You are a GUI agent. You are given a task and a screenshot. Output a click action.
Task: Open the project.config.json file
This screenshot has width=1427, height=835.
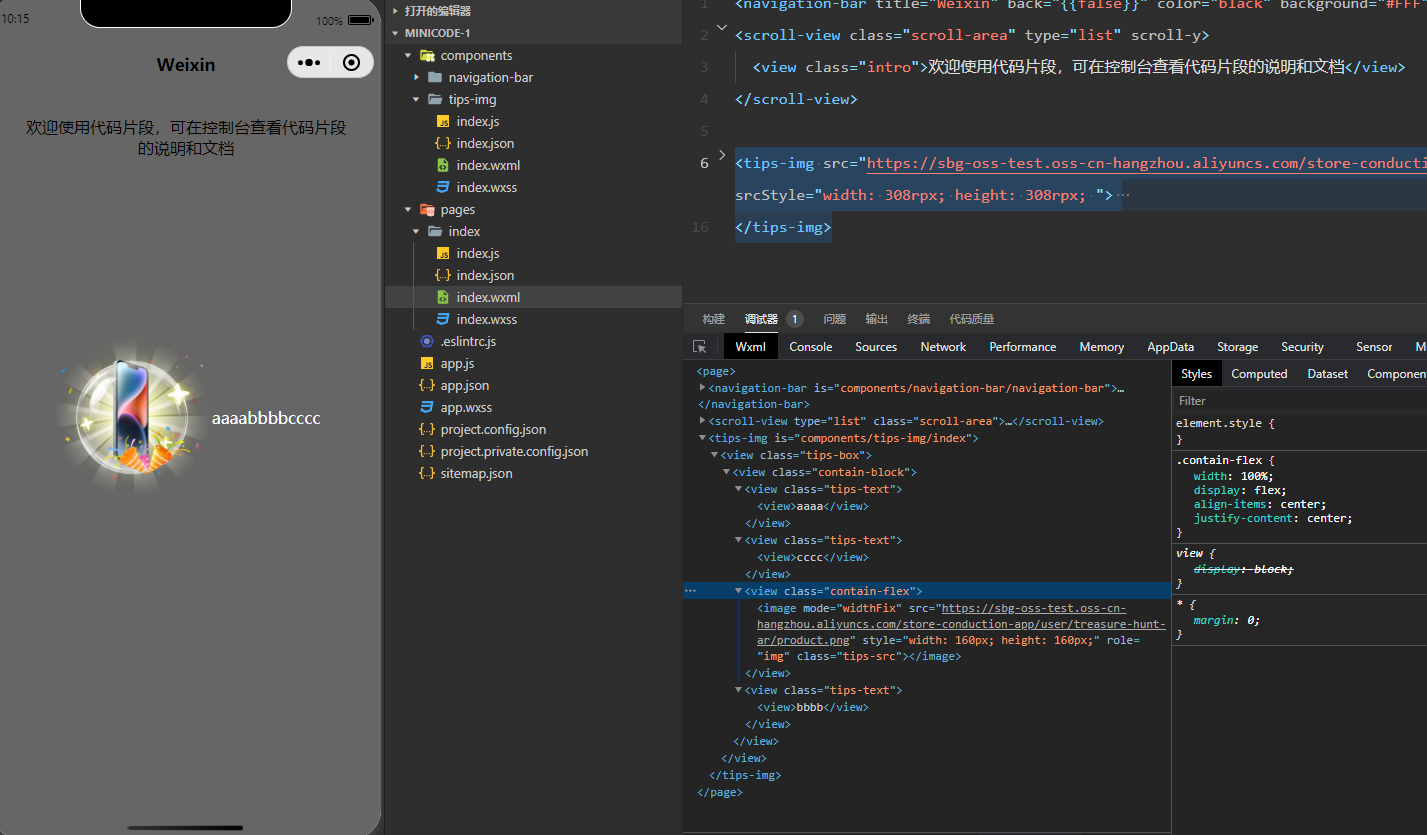[x=493, y=429]
